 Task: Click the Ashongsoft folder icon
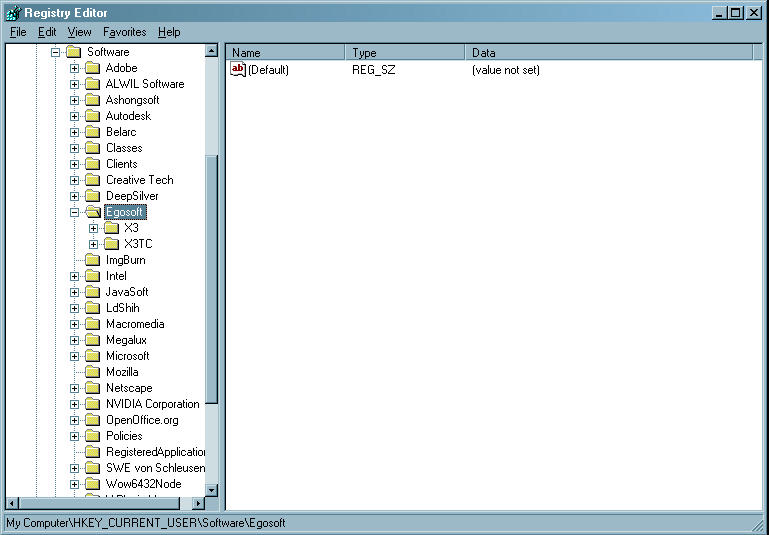click(93, 100)
